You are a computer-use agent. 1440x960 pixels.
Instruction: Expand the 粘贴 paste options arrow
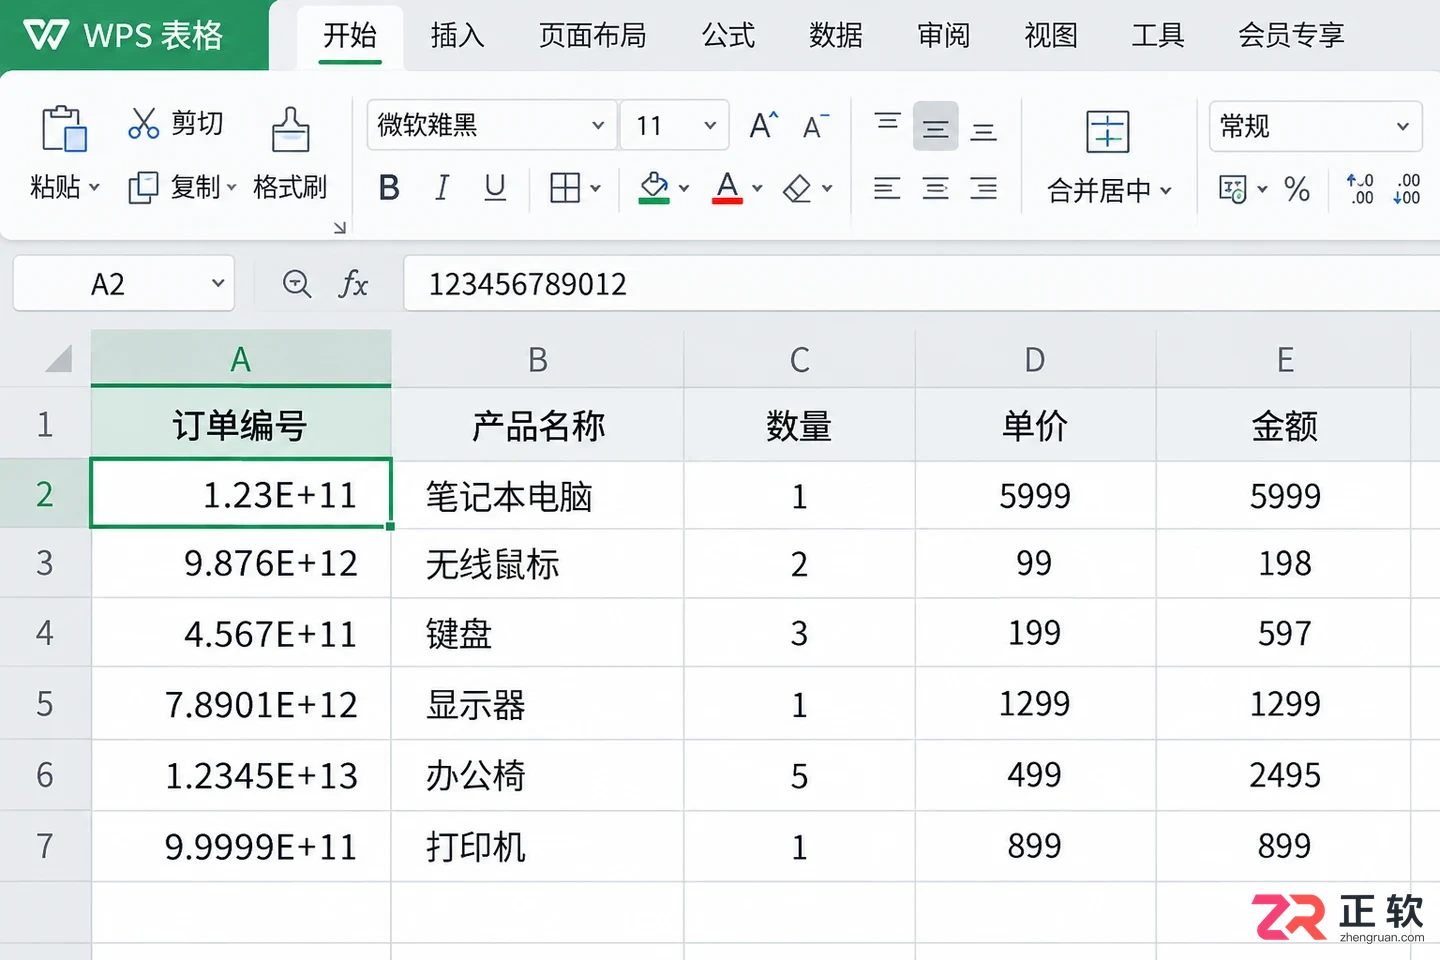95,187
